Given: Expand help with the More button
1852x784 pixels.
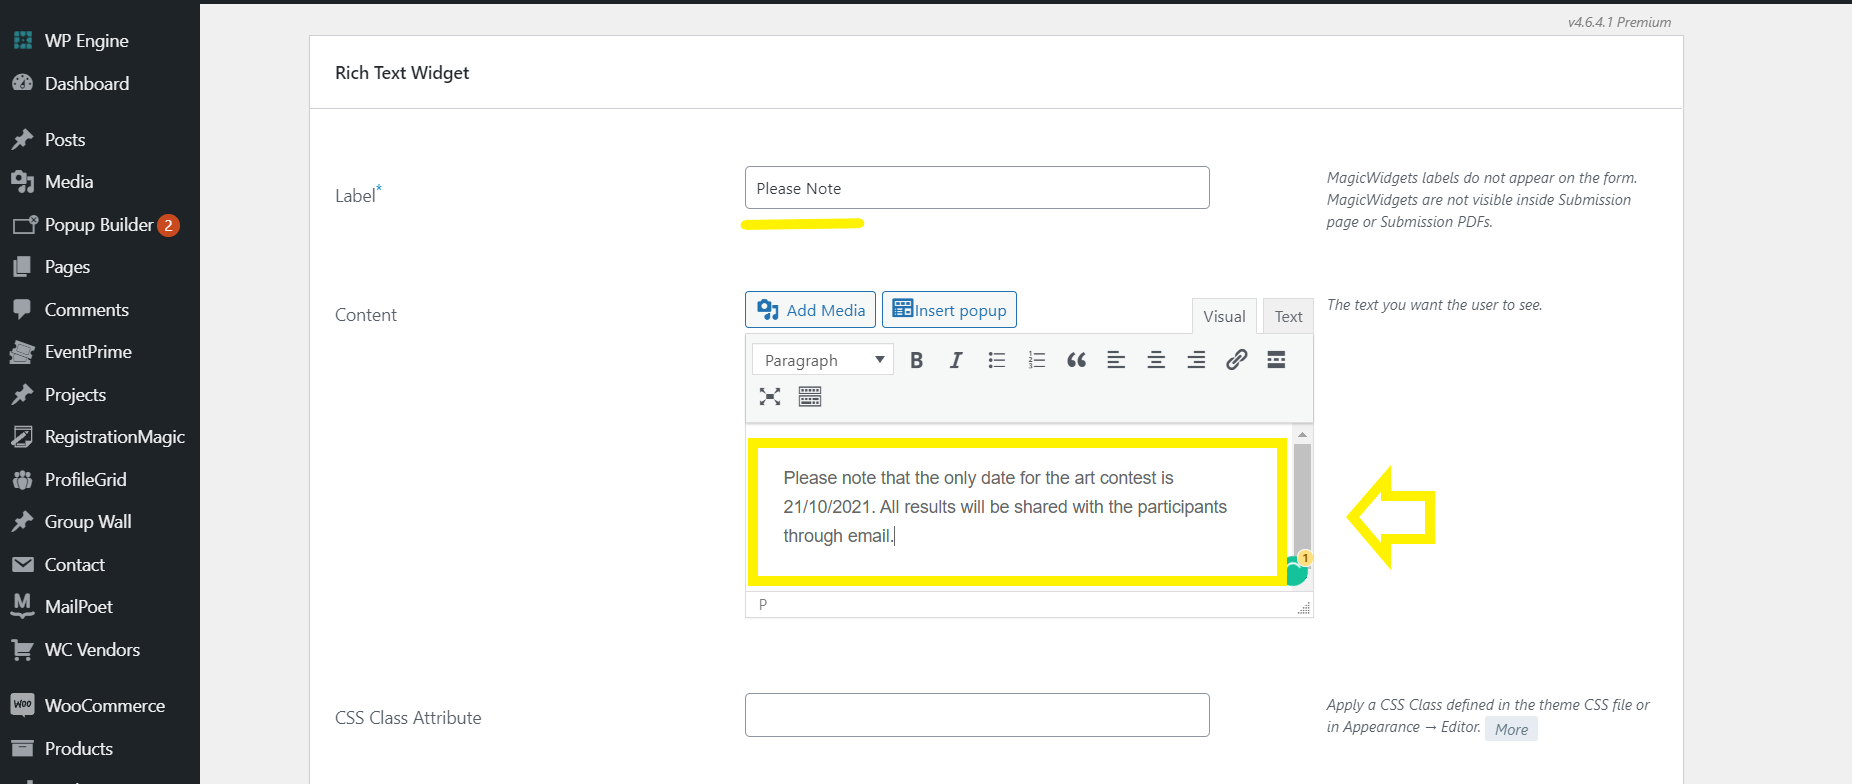Looking at the screenshot, I should pos(1511,729).
